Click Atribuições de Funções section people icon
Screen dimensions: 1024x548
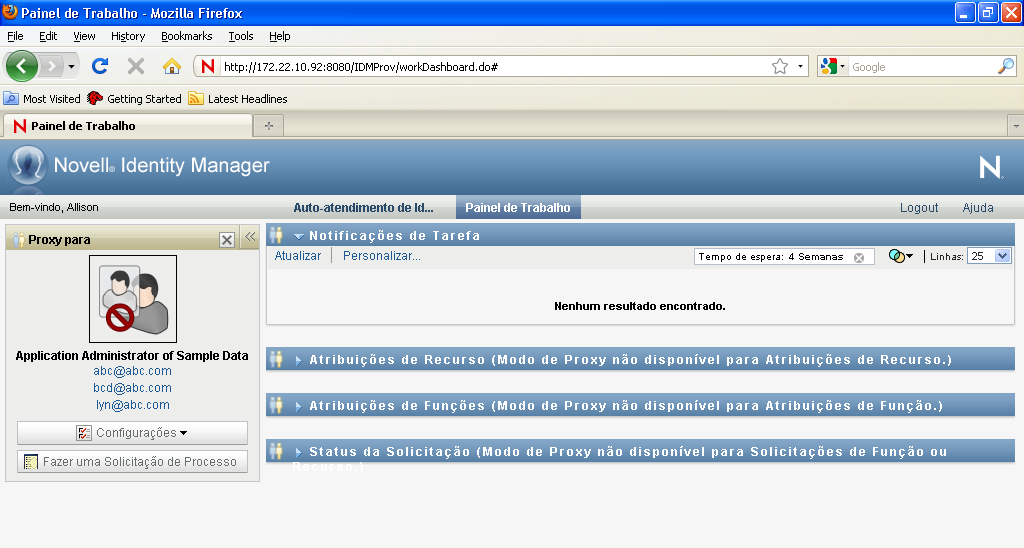coord(276,406)
